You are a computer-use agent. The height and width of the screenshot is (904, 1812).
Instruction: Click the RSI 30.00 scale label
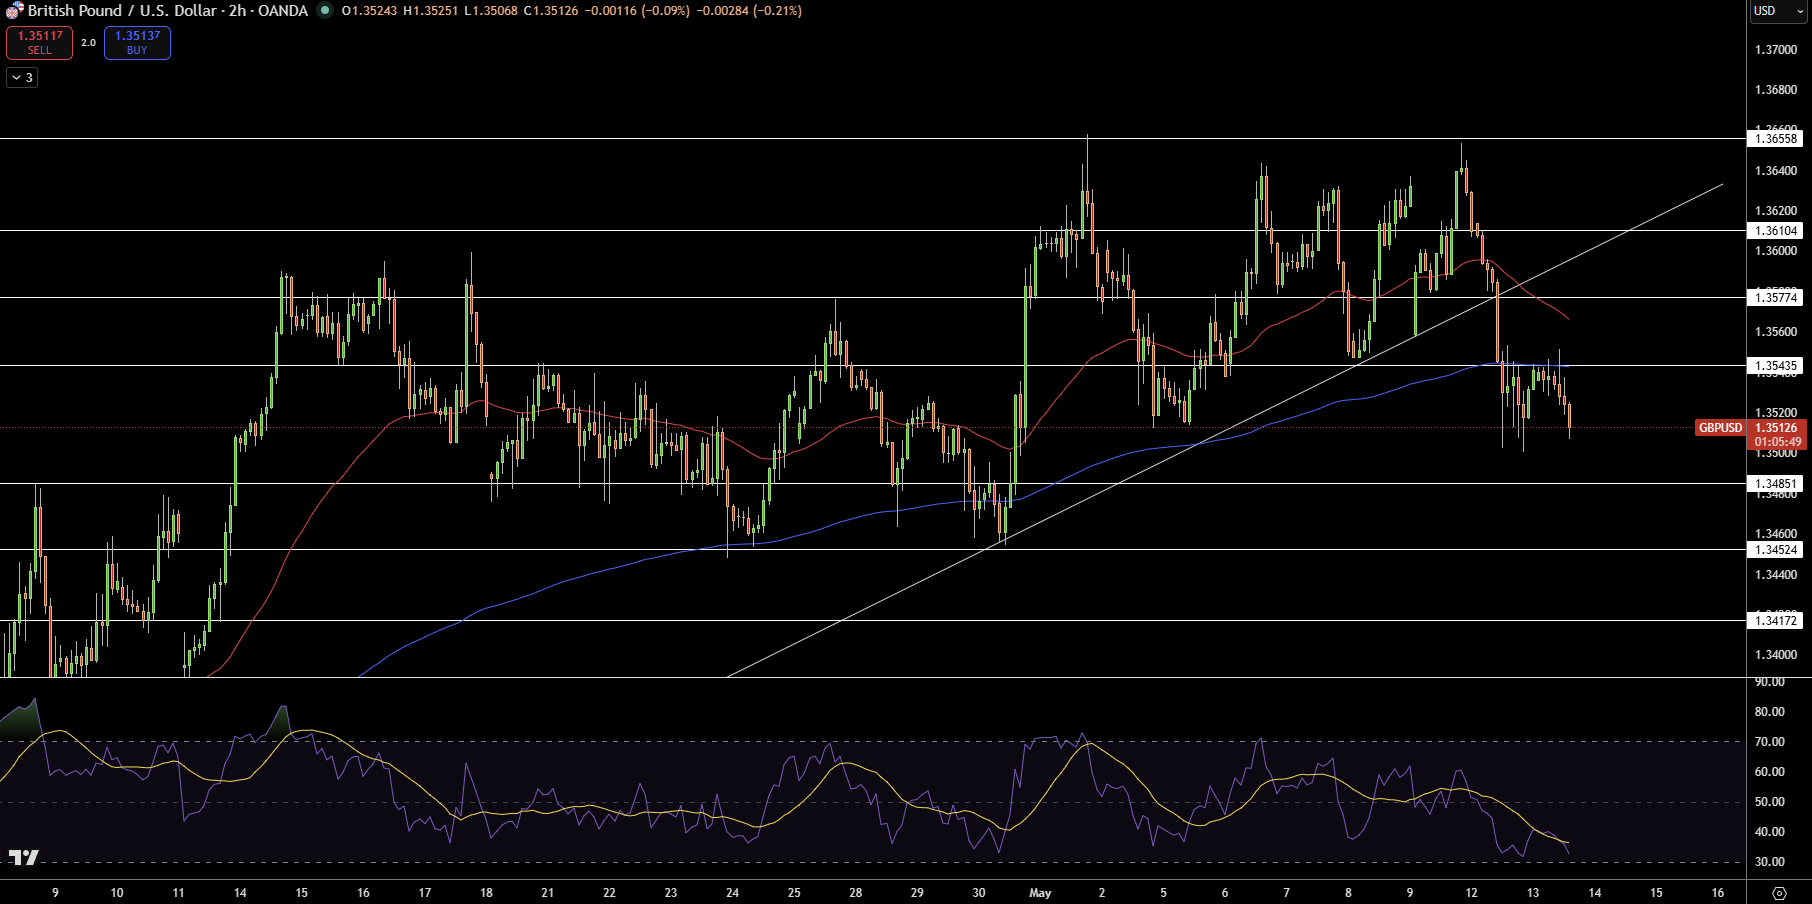pyautogui.click(x=1769, y=862)
